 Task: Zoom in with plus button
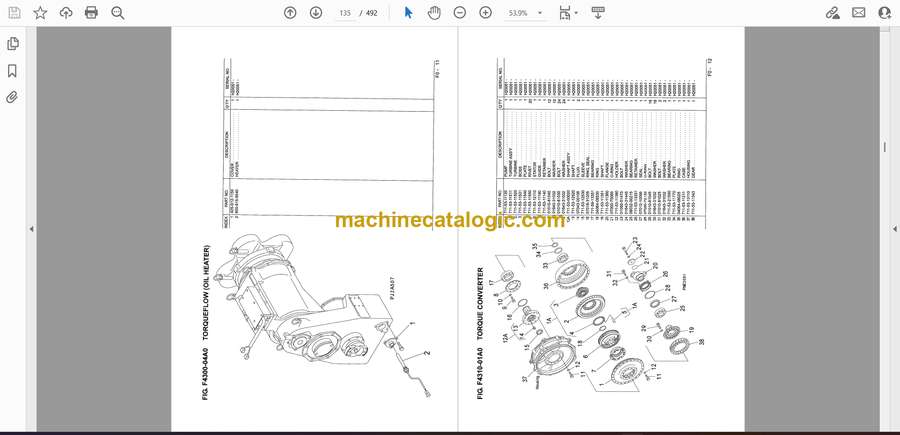(x=486, y=13)
